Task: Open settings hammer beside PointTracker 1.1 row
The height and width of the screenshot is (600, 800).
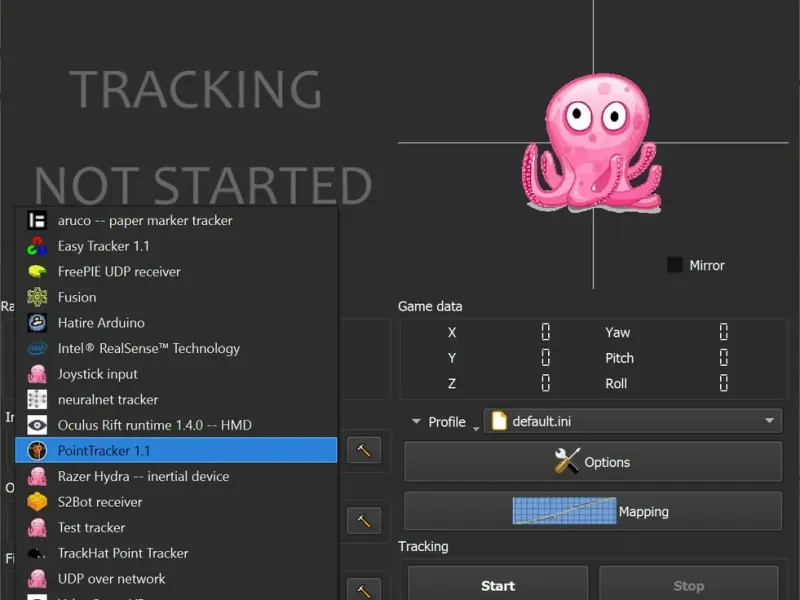Action: [x=364, y=450]
